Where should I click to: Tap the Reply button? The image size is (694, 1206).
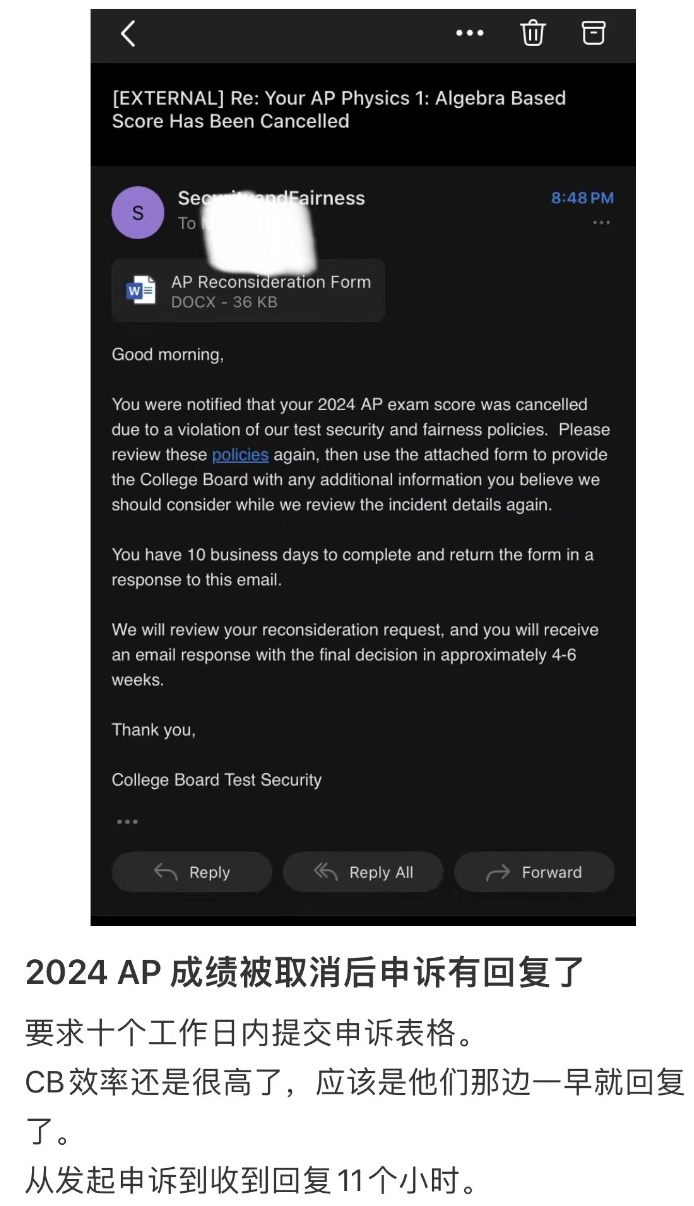192,872
